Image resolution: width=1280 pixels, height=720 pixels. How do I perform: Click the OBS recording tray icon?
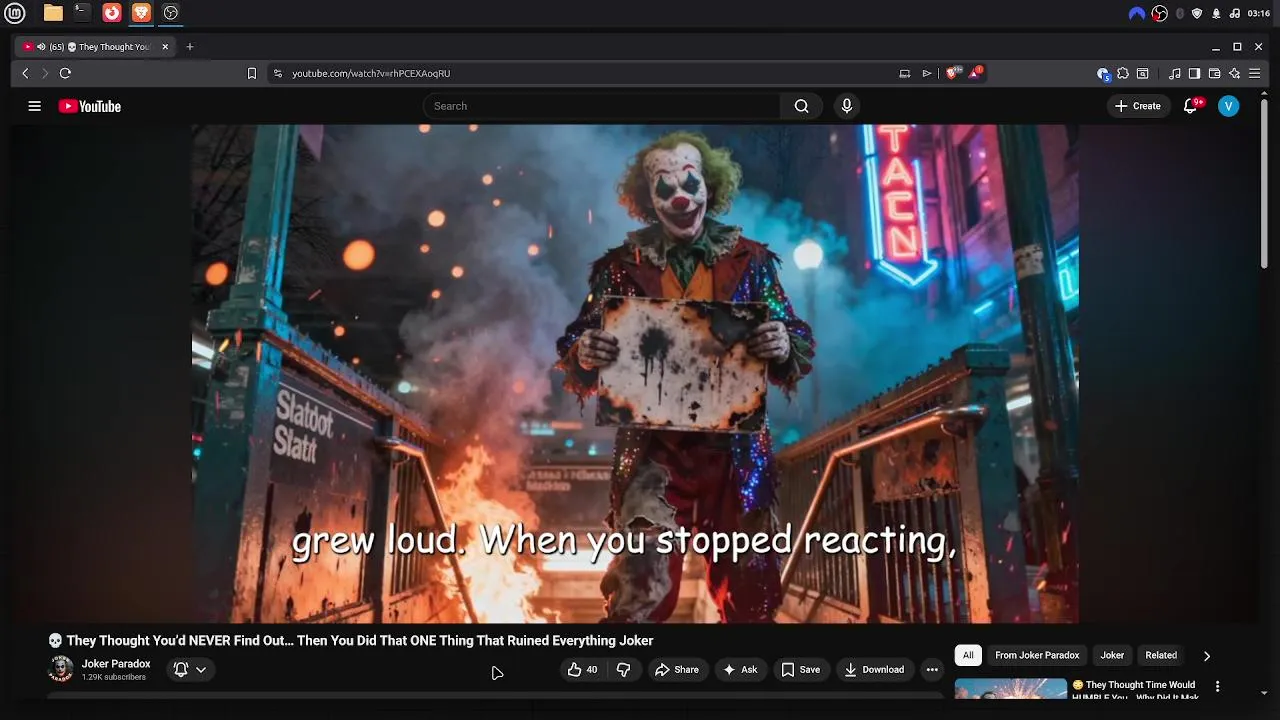click(1160, 13)
